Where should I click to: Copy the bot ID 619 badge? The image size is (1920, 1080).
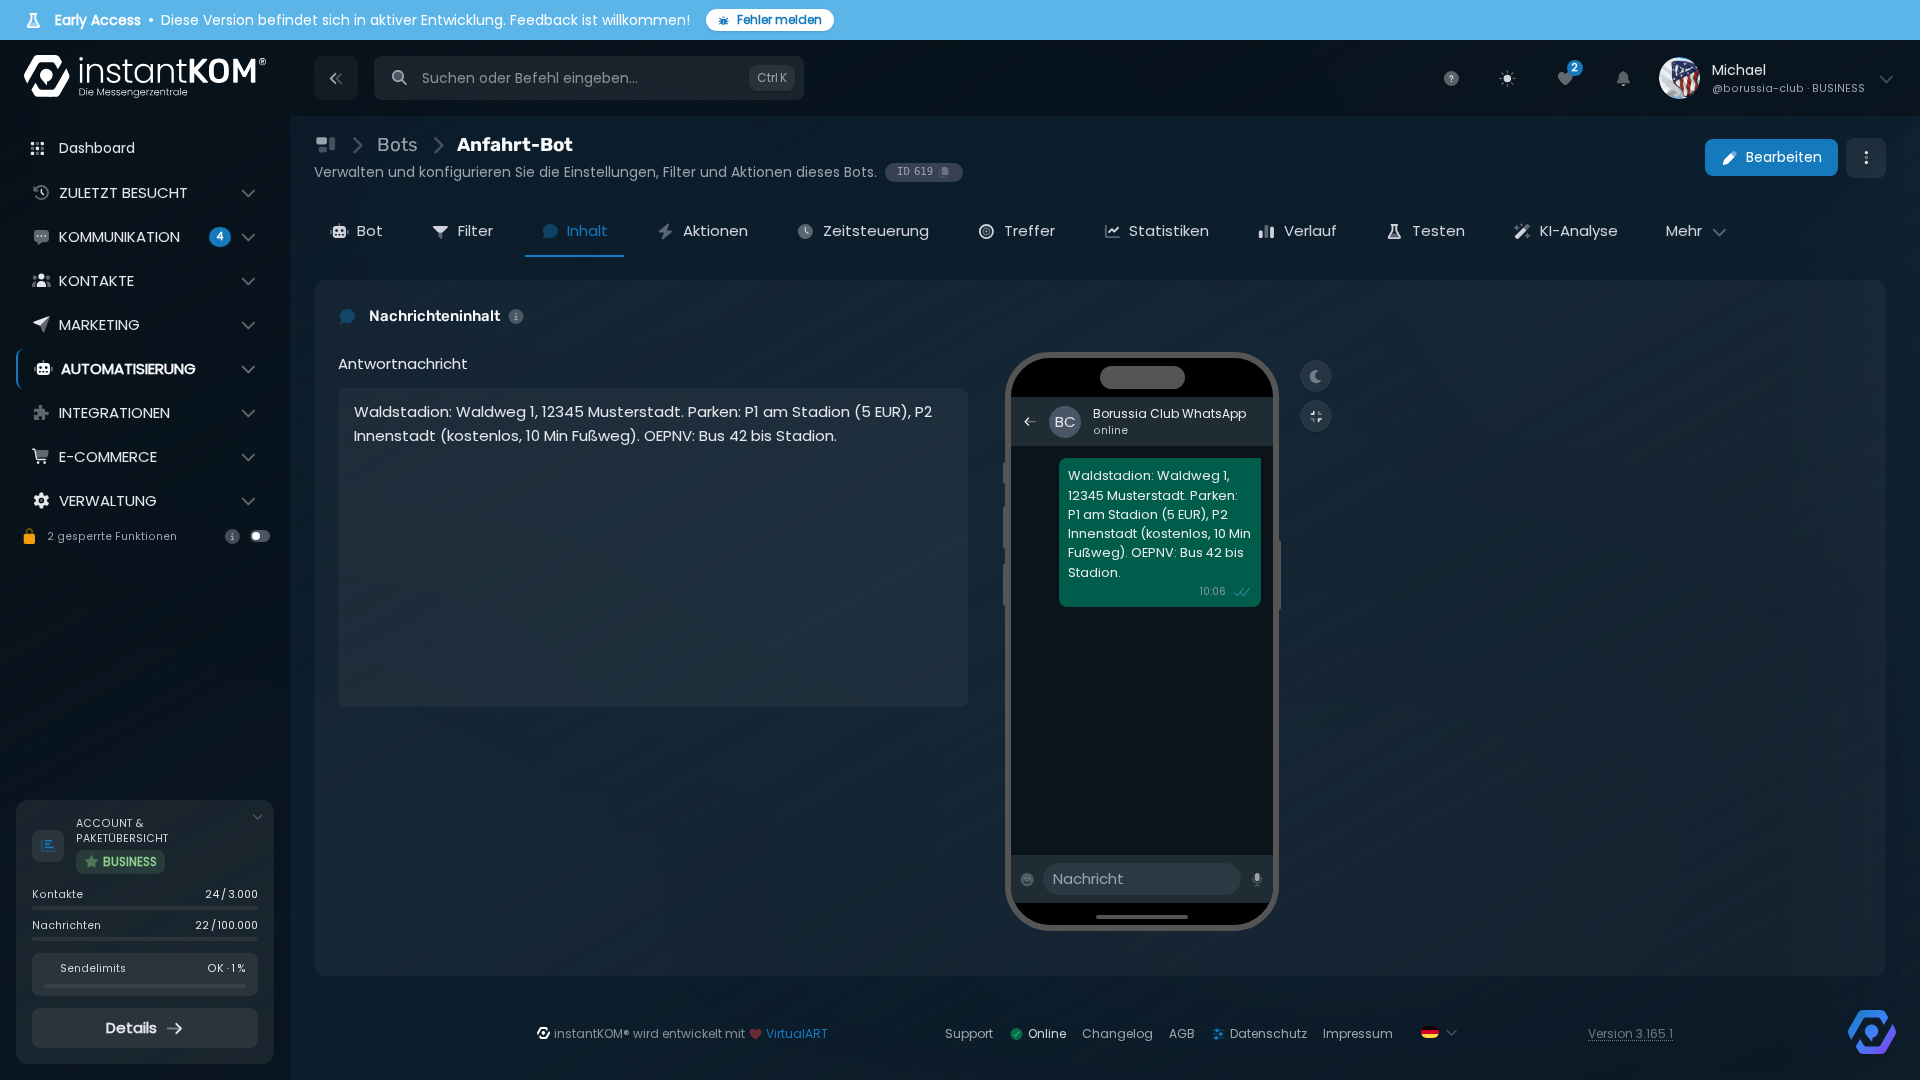[x=923, y=172]
